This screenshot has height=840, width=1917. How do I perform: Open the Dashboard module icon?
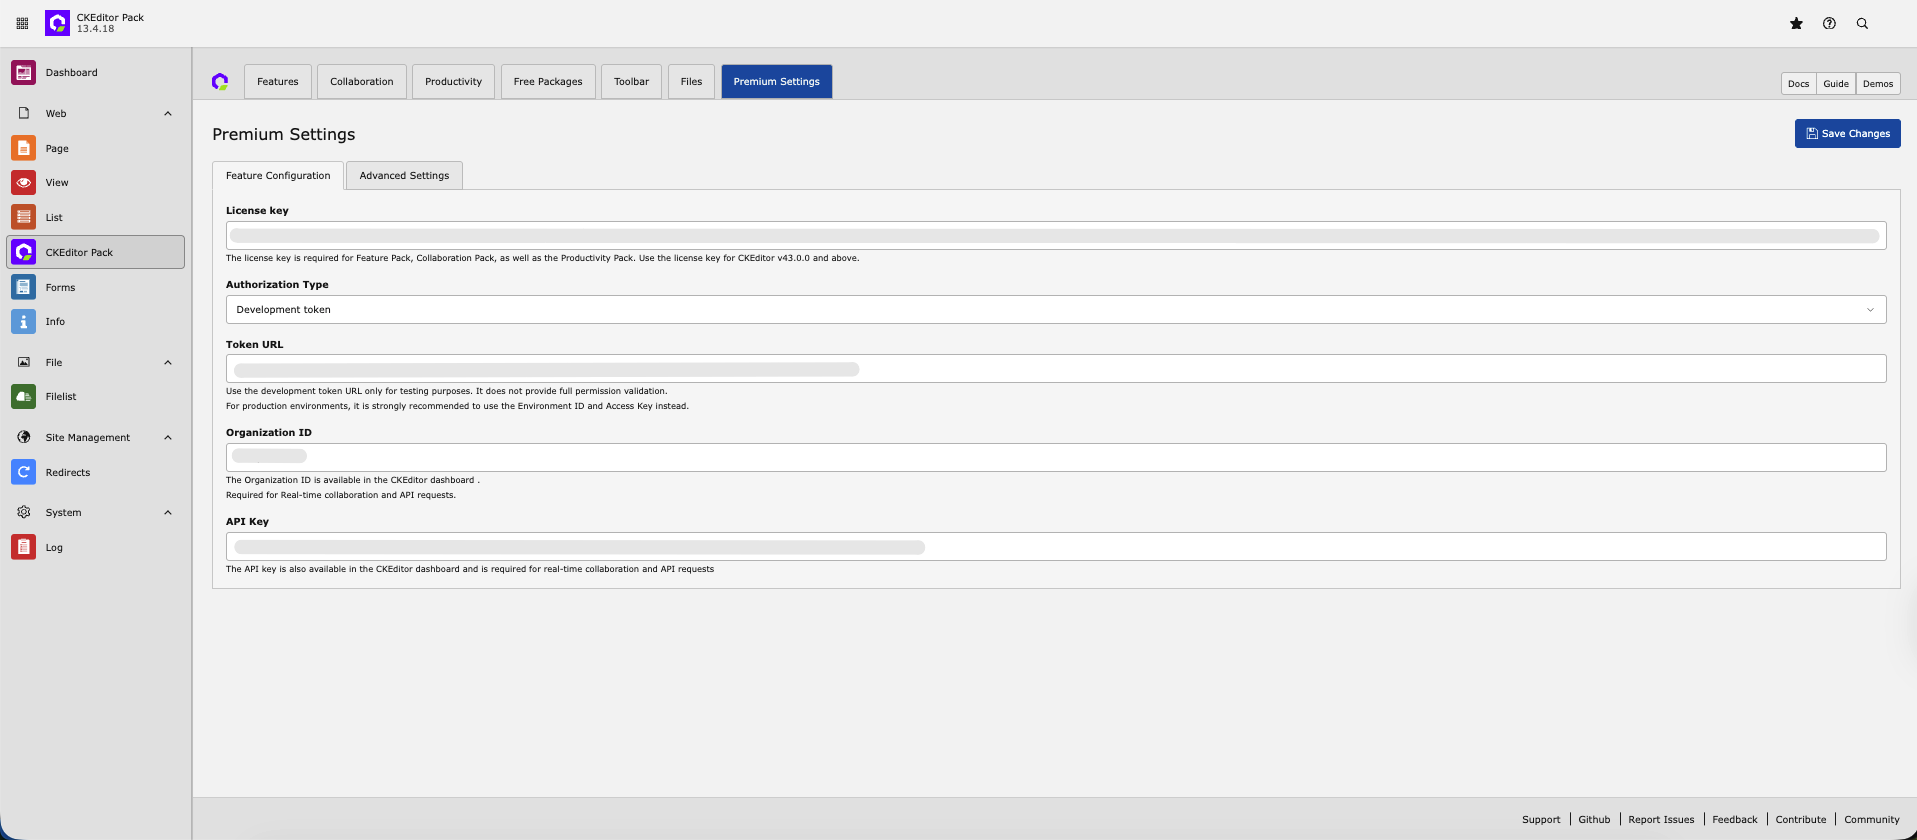(23, 73)
